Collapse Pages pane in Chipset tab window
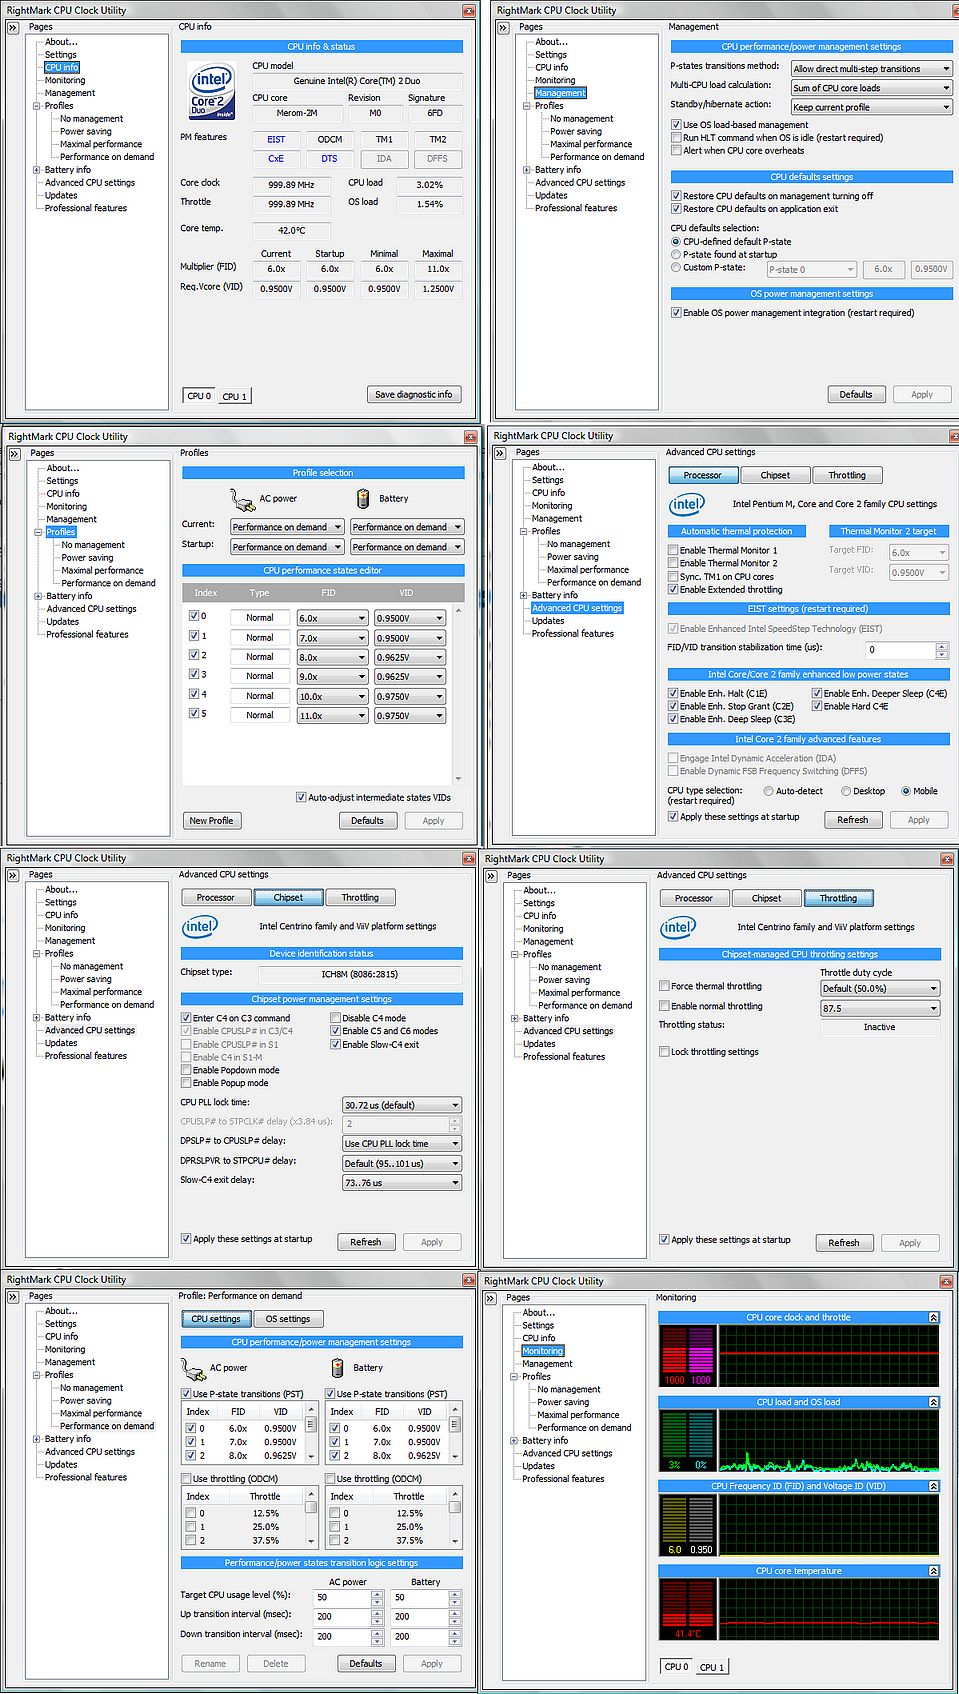This screenshot has height=1694, width=959. 13,875
